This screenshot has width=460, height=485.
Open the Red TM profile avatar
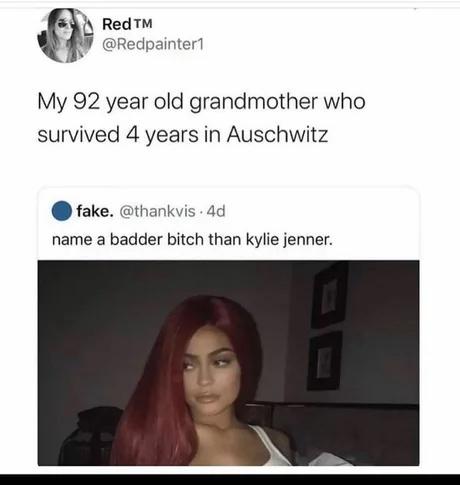click(65, 35)
